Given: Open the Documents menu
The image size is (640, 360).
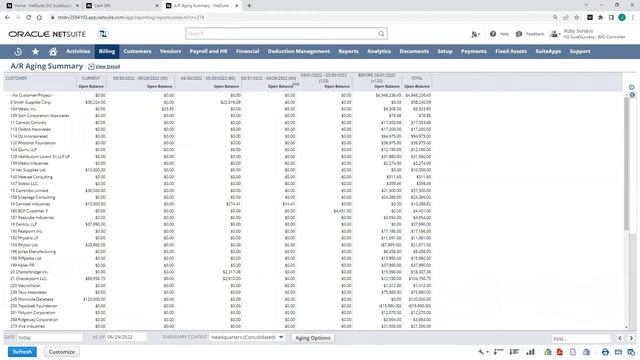Looking at the screenshot, I should coord(414,51).
